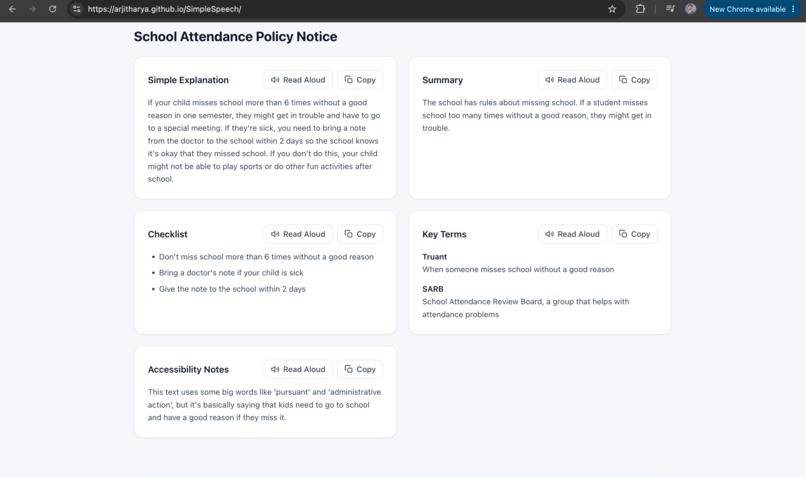
Task: Click the Accessibility Notes paragraph about big words
Action: pos(264,405)
